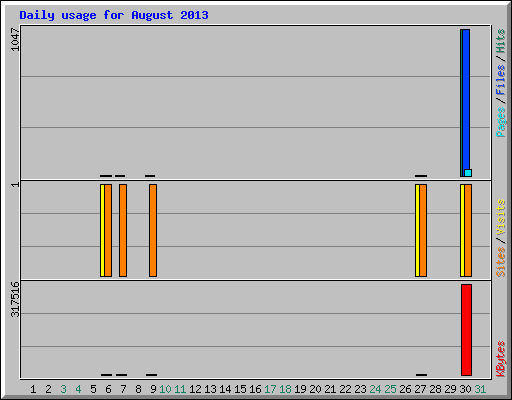Click the 1047 axis value
Screen dimensions: 512x400
[15, 39]
